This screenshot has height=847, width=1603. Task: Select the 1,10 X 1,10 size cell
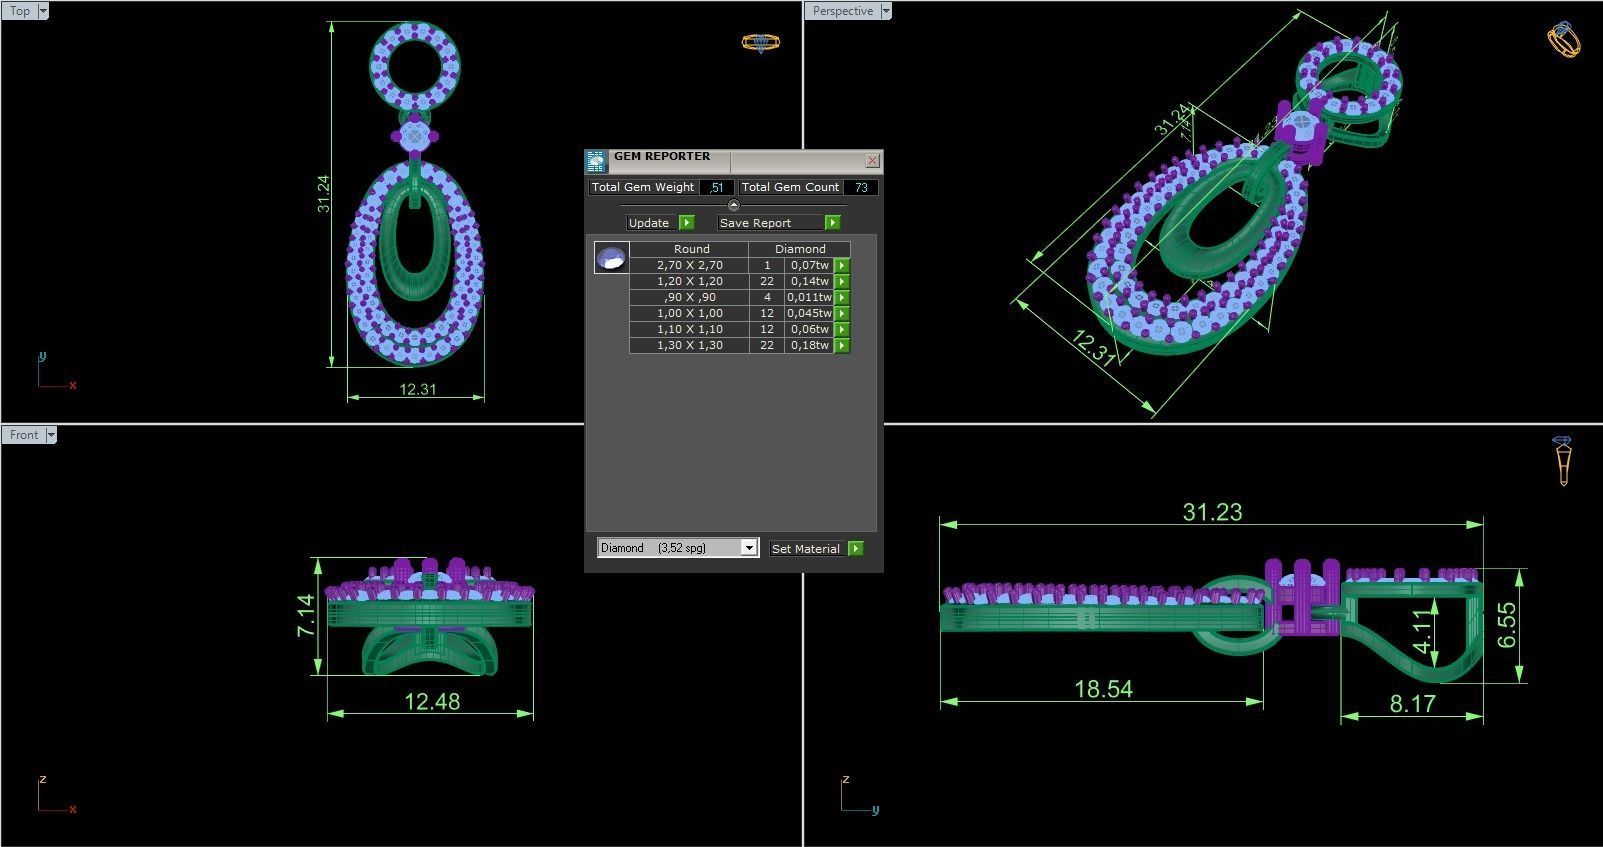click(689, 330)
